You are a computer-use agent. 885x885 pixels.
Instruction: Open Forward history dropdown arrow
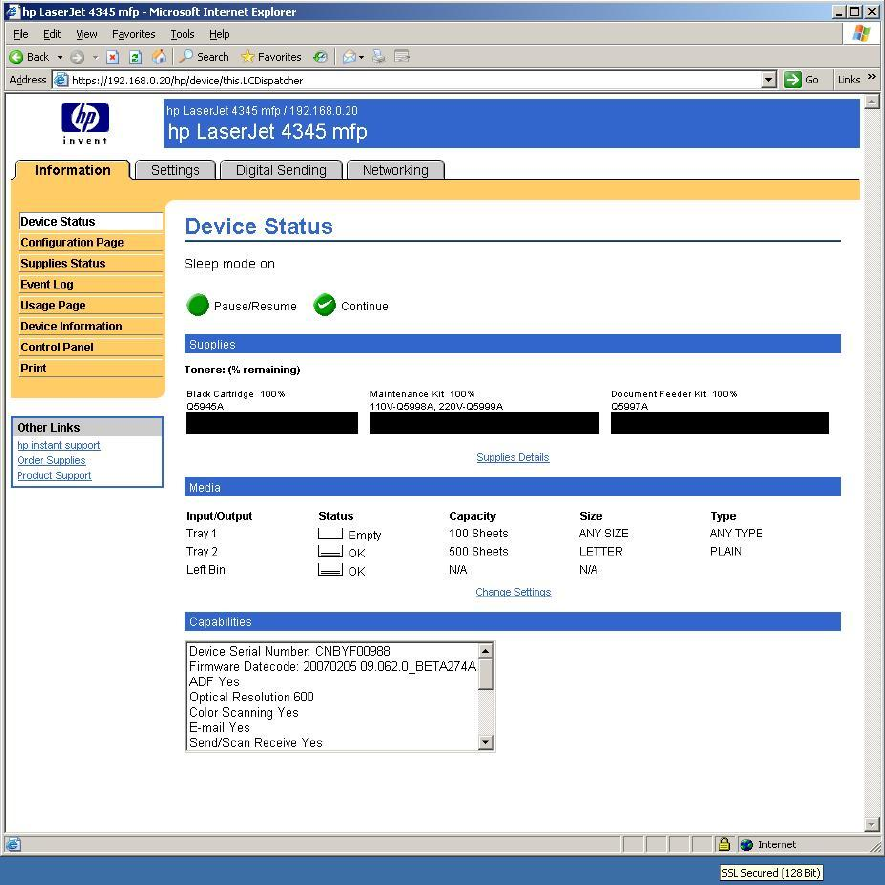[x=95, y=58]
